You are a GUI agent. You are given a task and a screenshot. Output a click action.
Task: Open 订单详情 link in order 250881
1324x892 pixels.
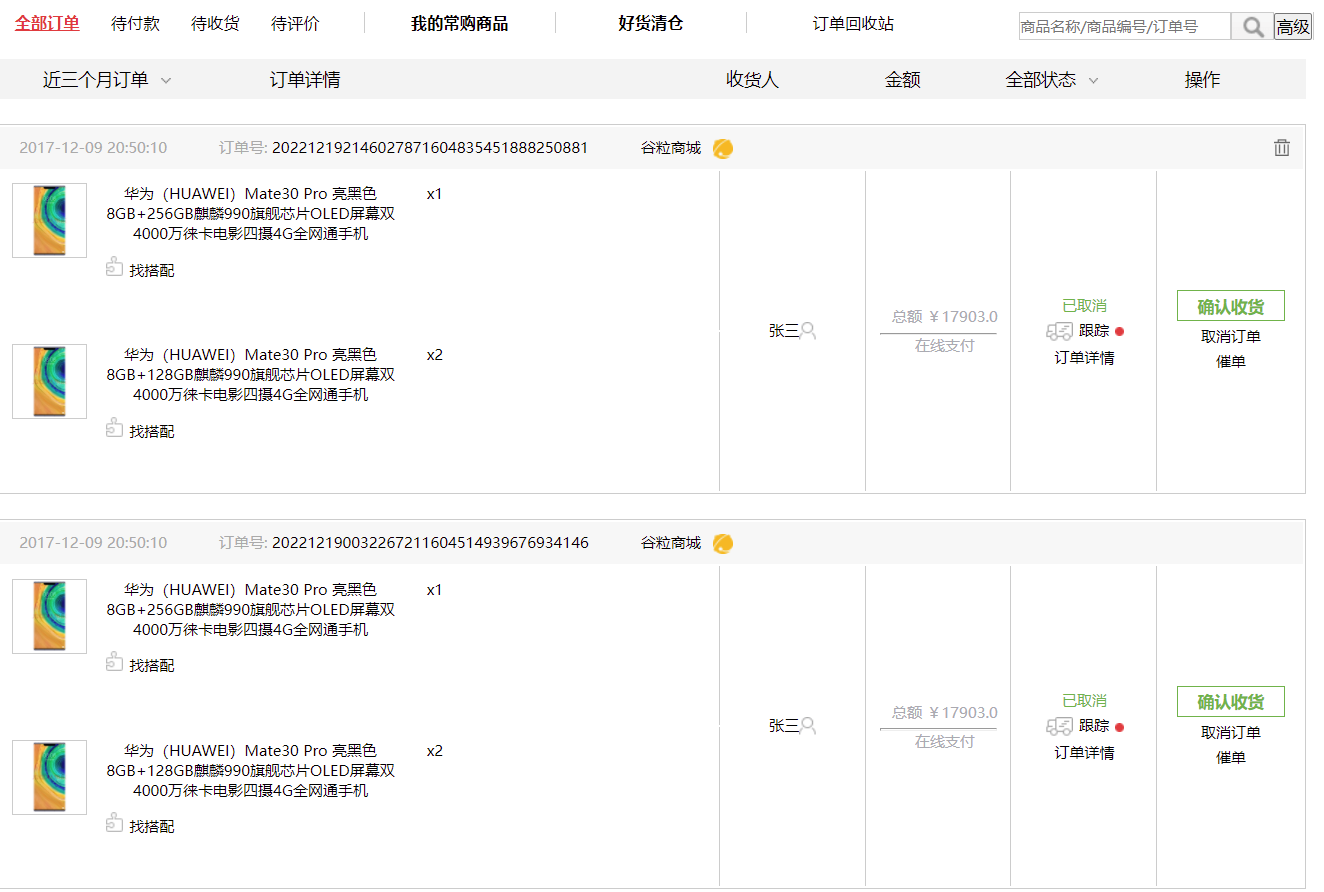1084,358
